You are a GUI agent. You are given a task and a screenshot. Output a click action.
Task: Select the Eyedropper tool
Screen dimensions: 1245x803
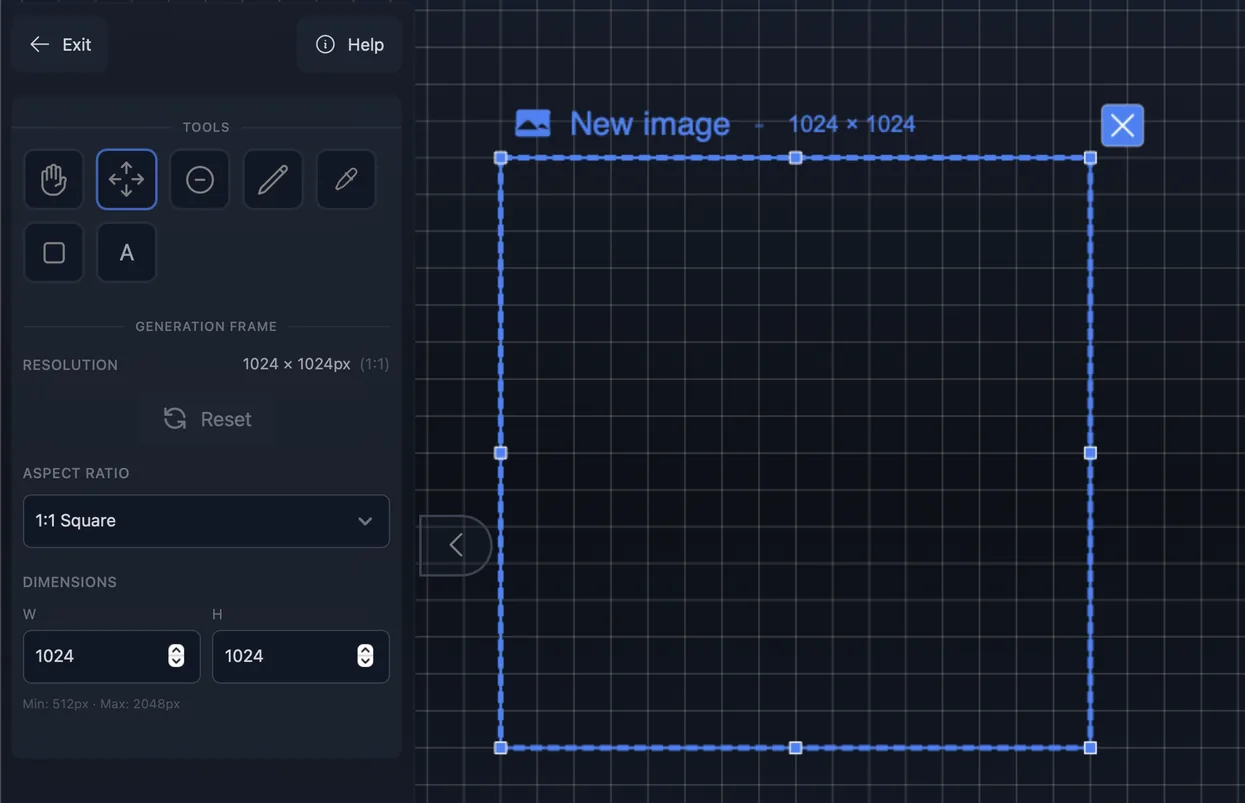pyautogui.click(x=345, y=179)
